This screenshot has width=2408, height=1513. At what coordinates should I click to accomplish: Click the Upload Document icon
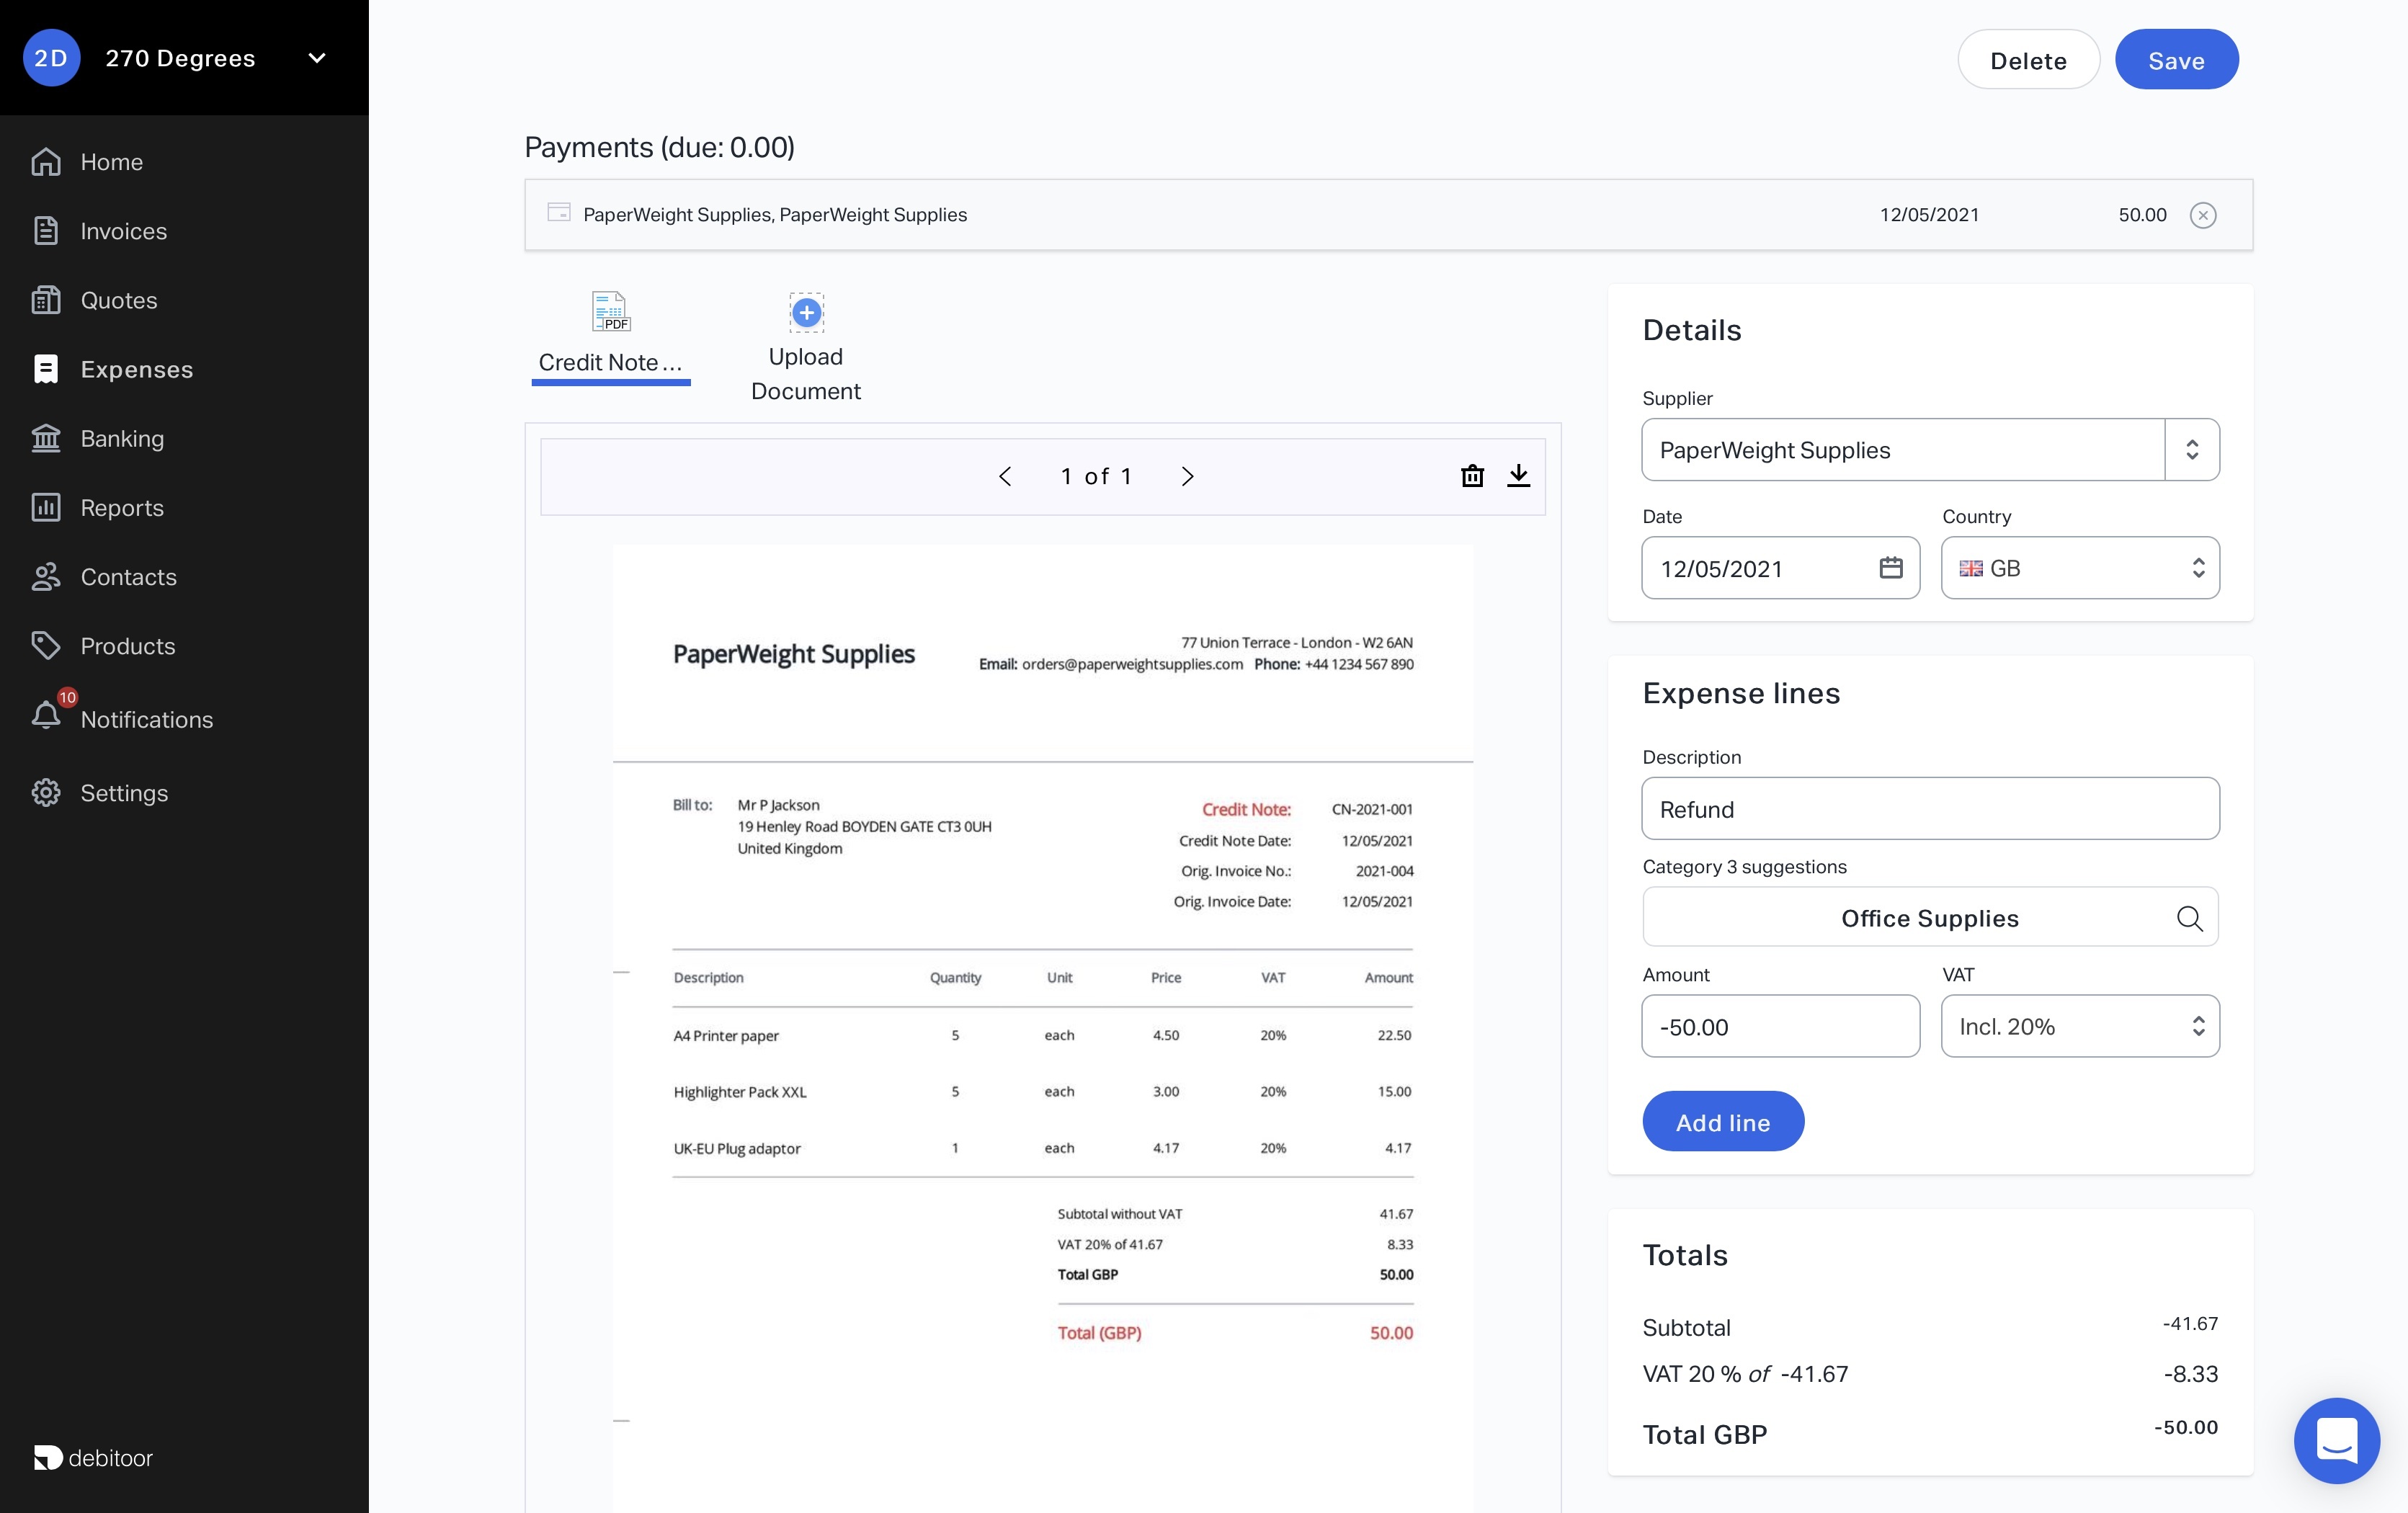[805, 312]
